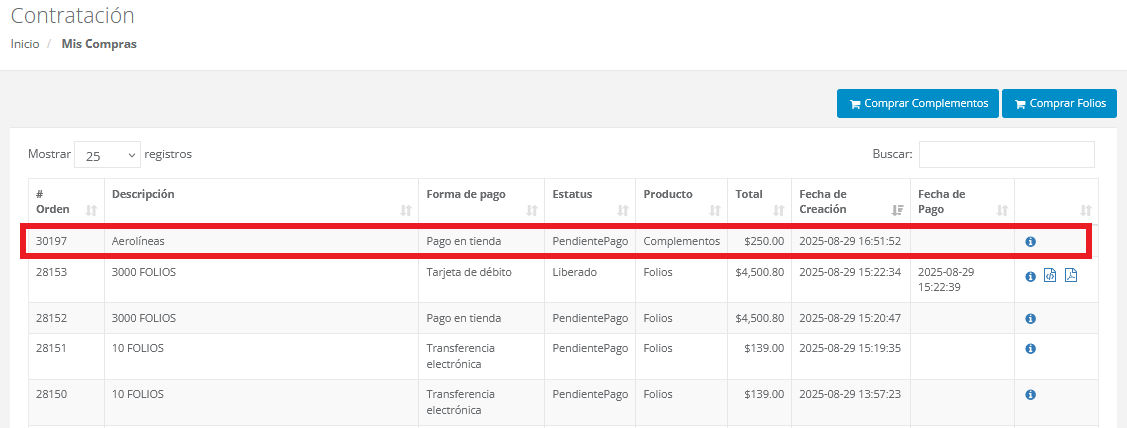Viewport: 1127px width, 428px height.
Task: Open info icon for order 28153
Action: pyautogui.click(x=1031, y=276)
